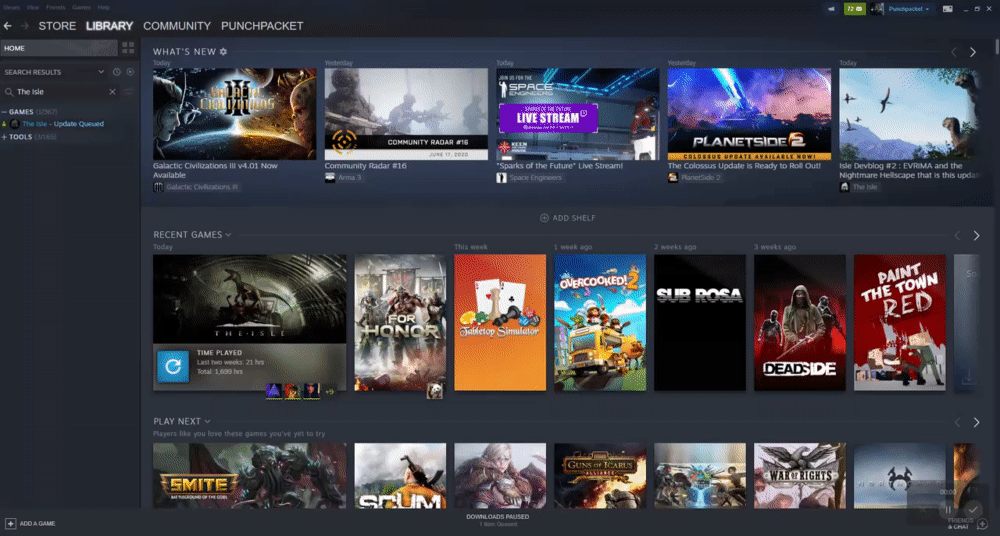The height and width of the screenshot is (536, 1000).
Task: Open announcements megaphone icon
Action: (x=831, y=9)
